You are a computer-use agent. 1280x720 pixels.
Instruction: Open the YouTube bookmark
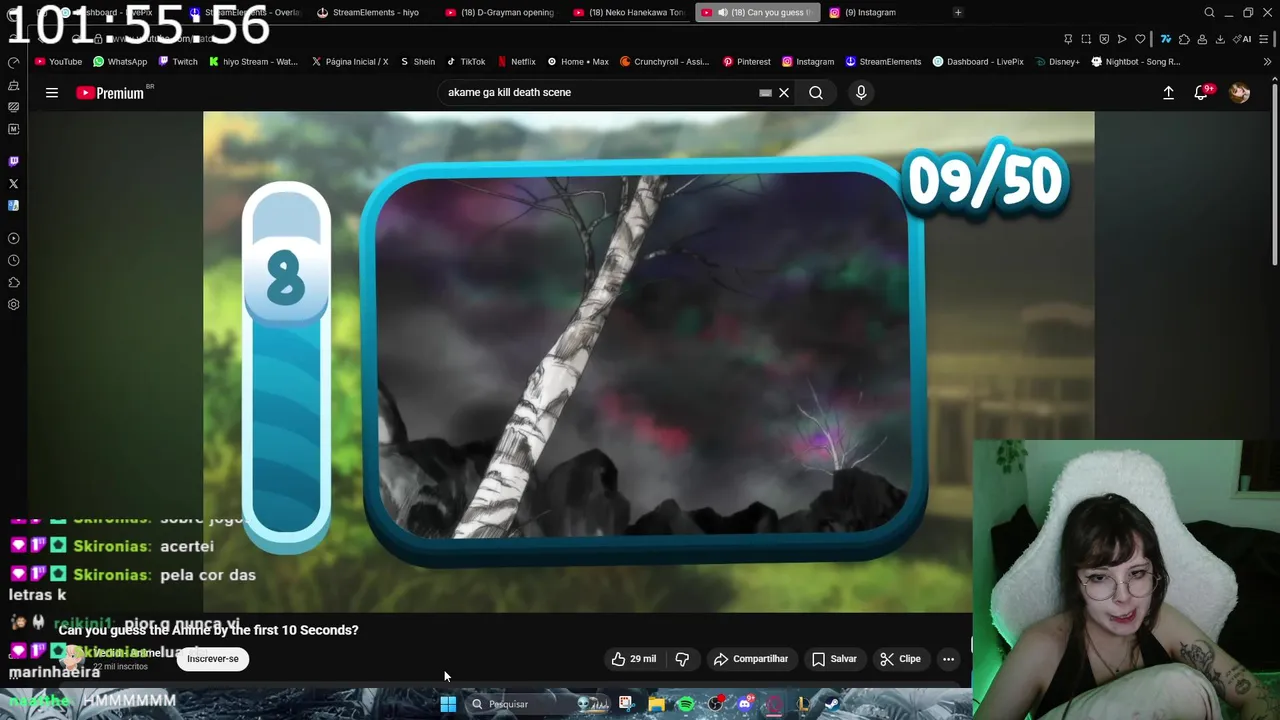58,62
